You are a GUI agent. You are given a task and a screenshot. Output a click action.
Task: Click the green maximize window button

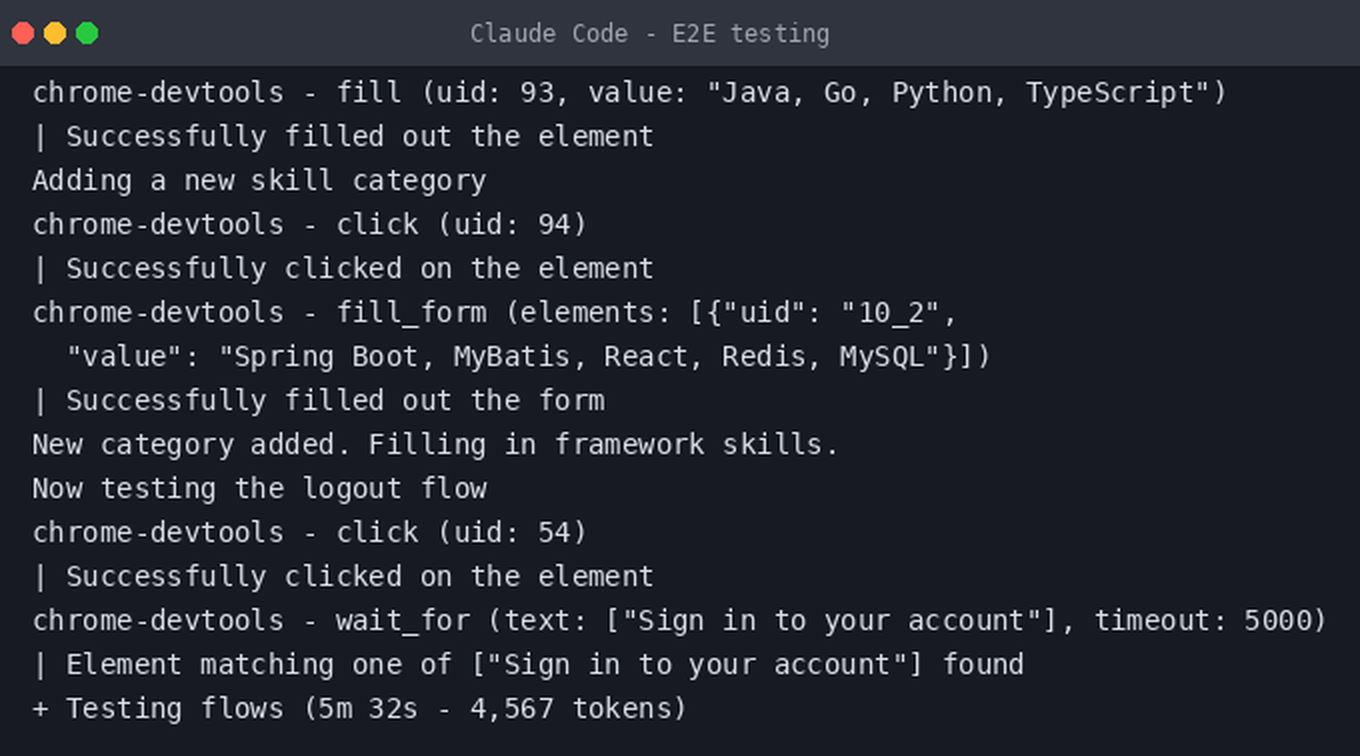[x=87, y=33]
